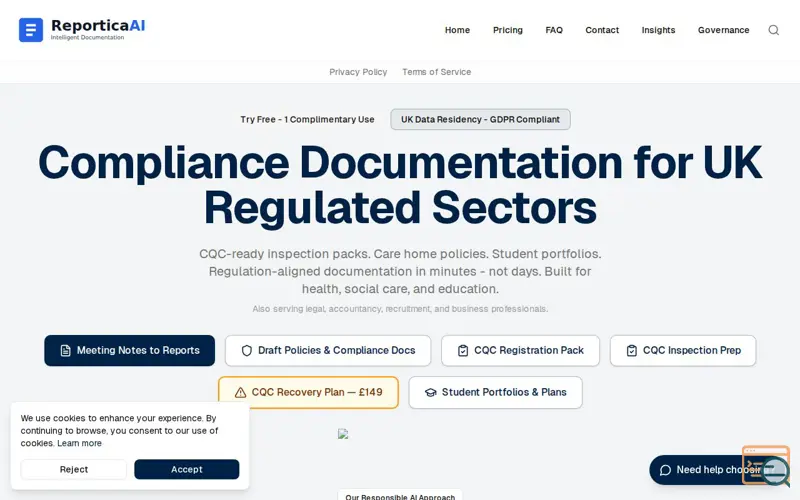Click the shield icon on Draft Policies button
The width and height of the screenshot is (800, 500).
[x=246, y=351]
